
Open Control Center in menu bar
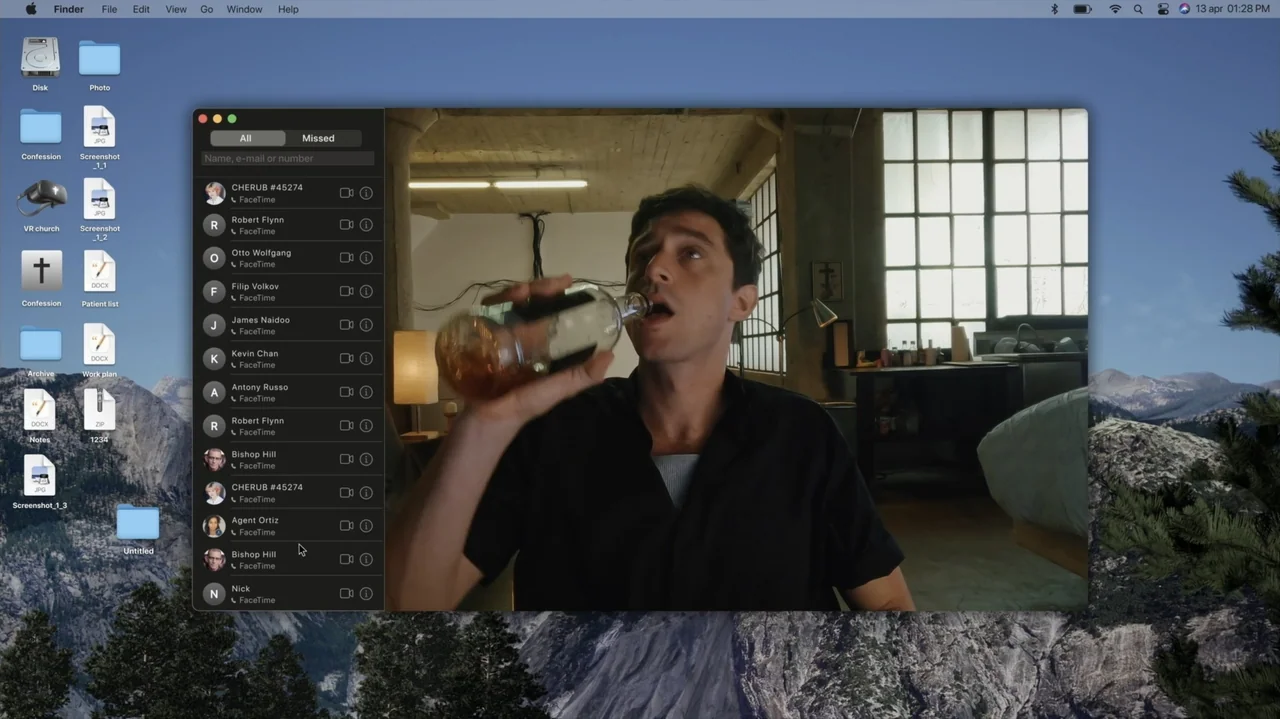(x=1163, y=9)
